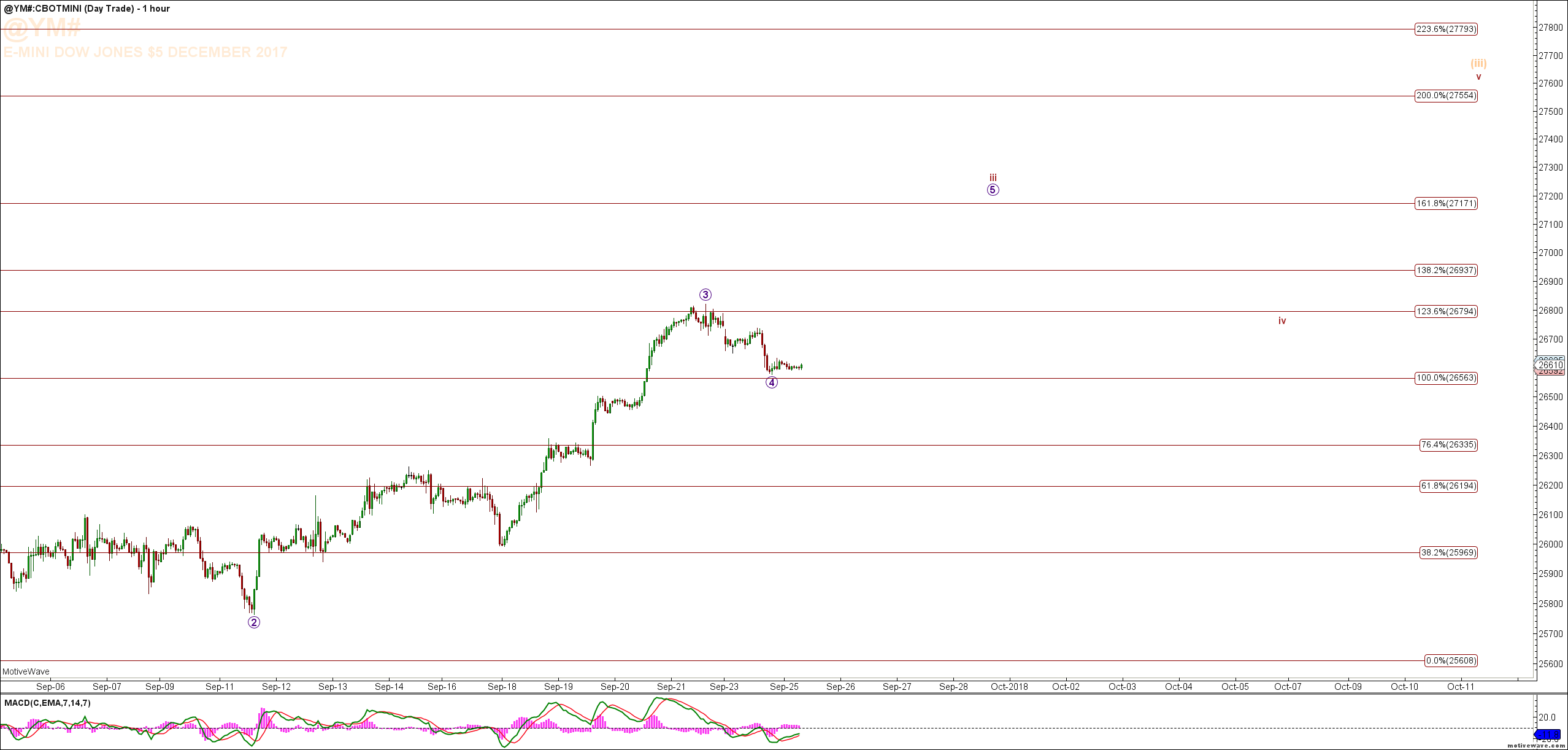Screen dimensions: 1568x750
Task: Select the projected circled wave 5 label
Action: tap(992, 190)
